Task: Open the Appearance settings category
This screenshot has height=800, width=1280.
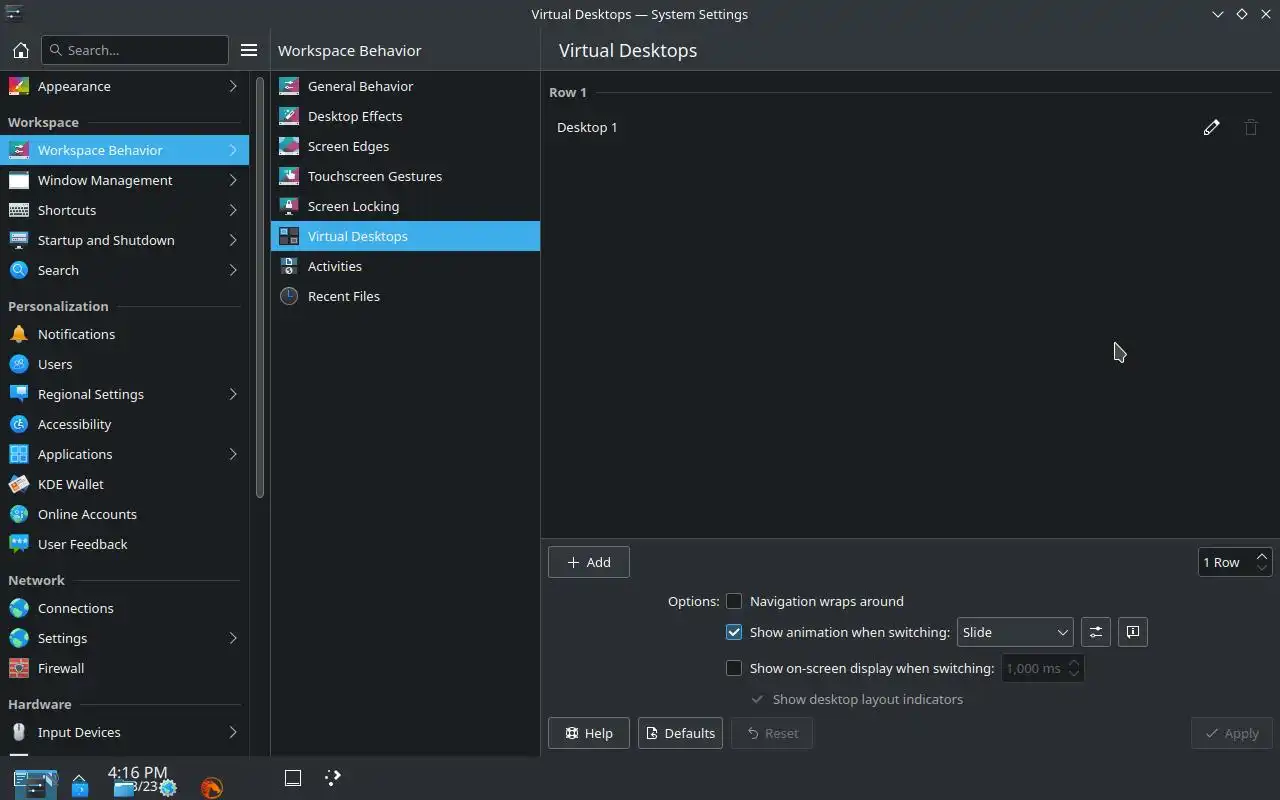Action: pos(124,86)
